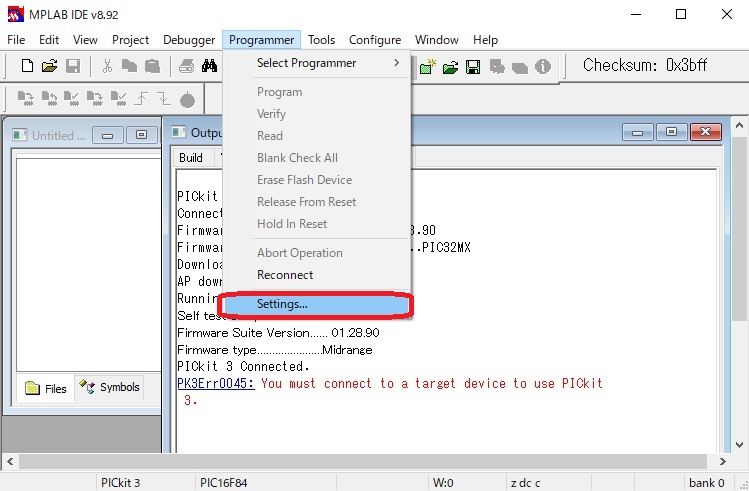Image resolution: width=749 pixels, height=491 pixels.
Task: Click the second Verify check icon
Action: pyautogui.click(x=118, y=98)
